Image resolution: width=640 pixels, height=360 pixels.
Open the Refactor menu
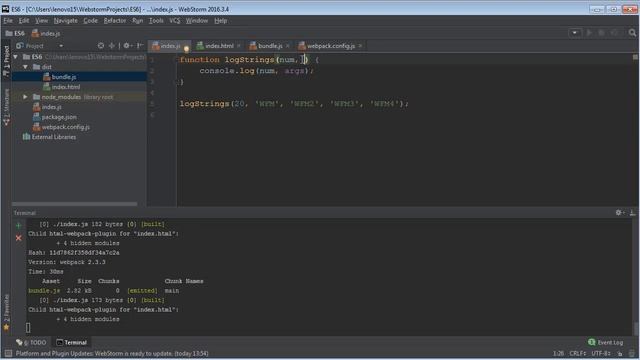(x=115, y=20)
